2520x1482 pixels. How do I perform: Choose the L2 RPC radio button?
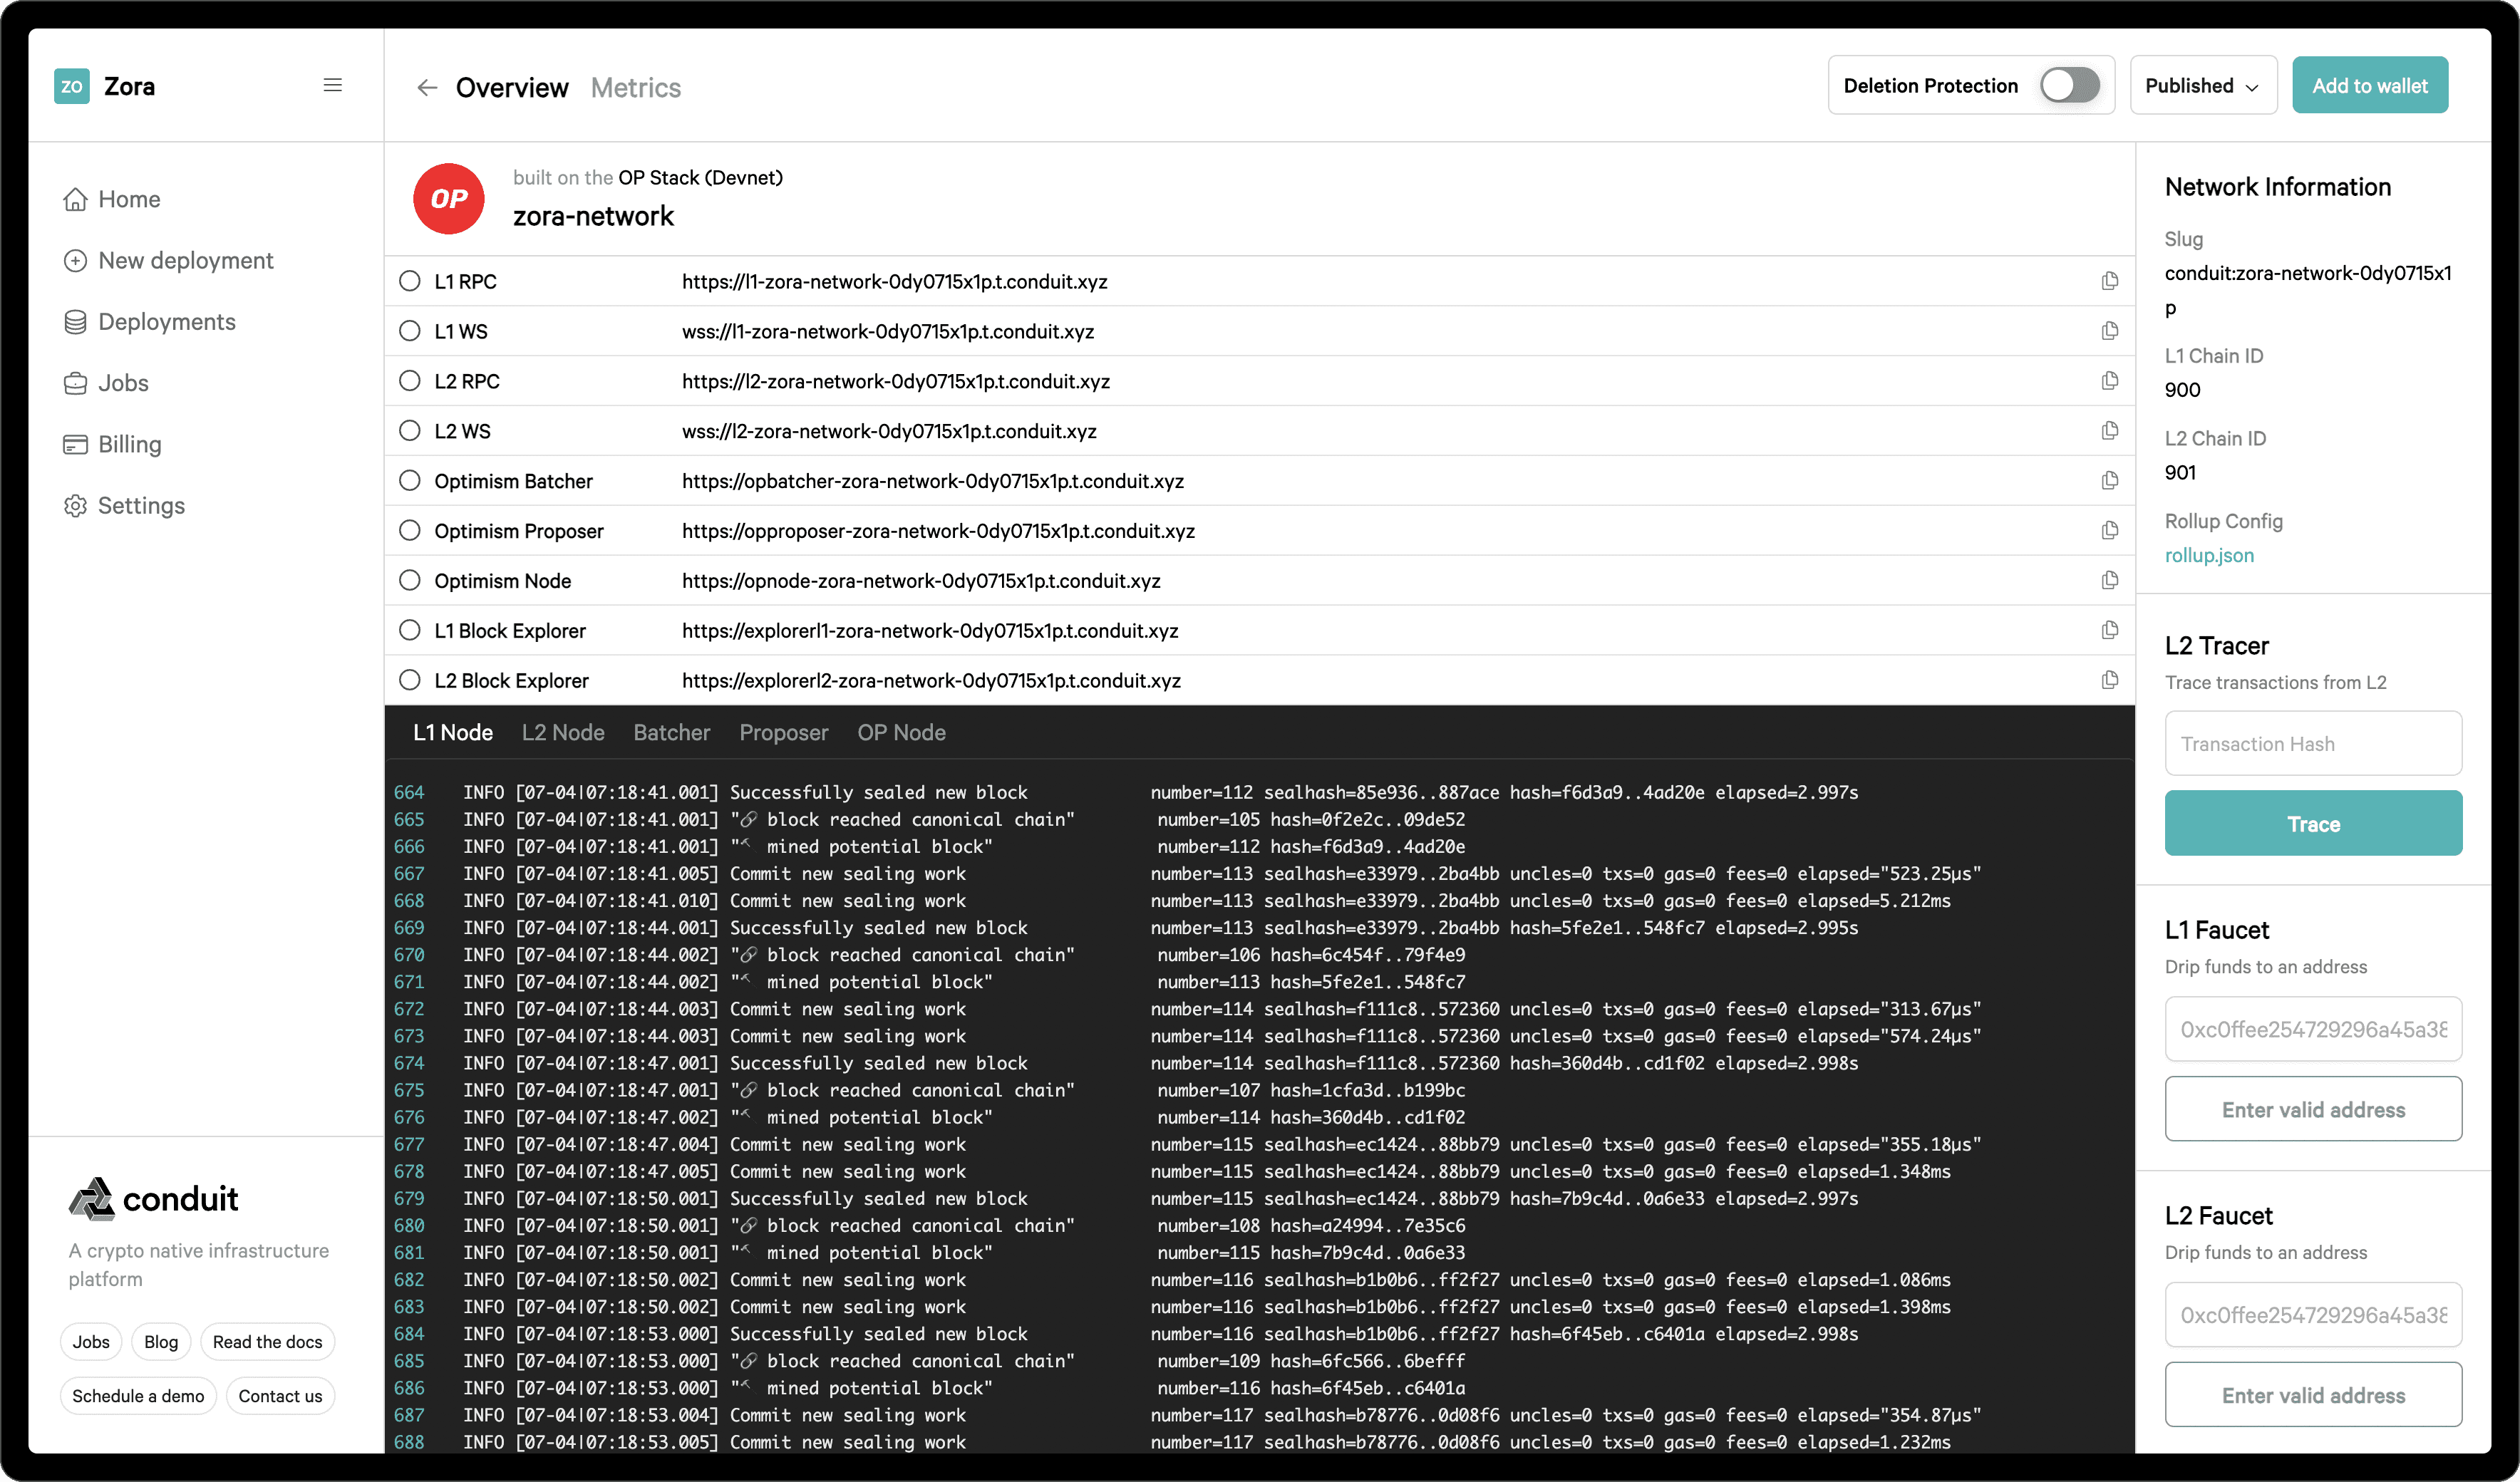point(410,381)
